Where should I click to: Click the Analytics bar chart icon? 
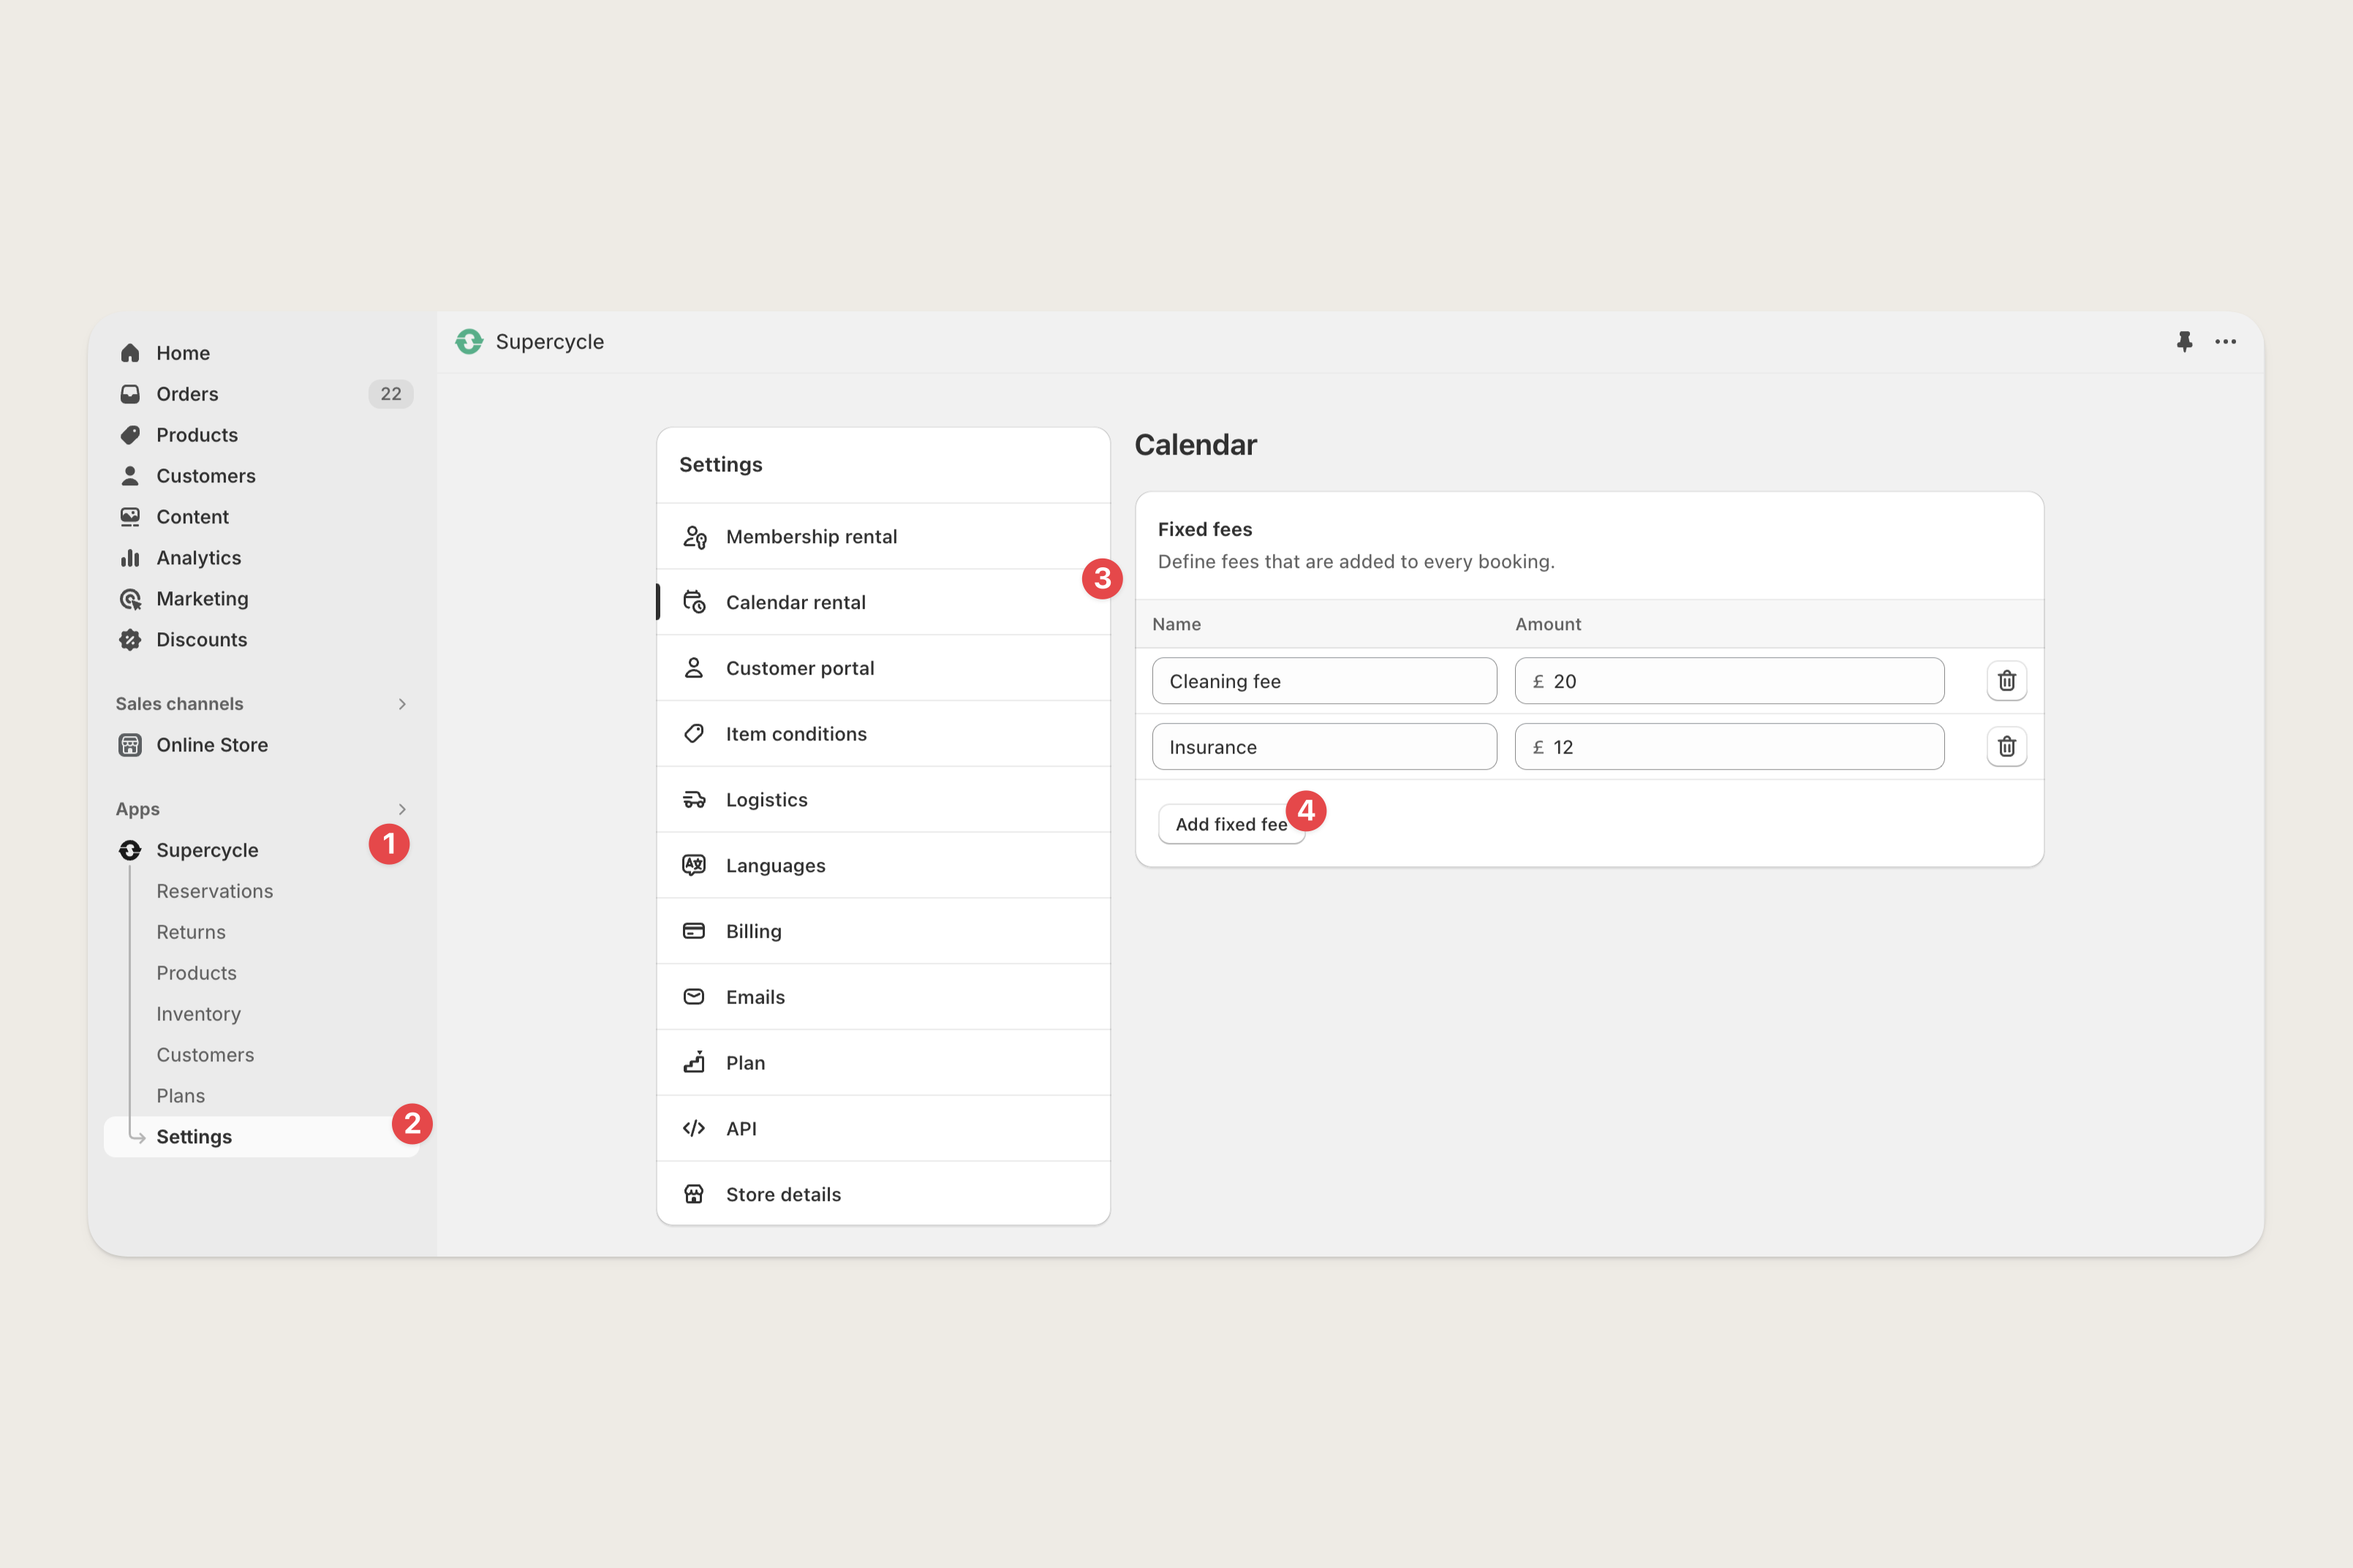tap(130, 558)
